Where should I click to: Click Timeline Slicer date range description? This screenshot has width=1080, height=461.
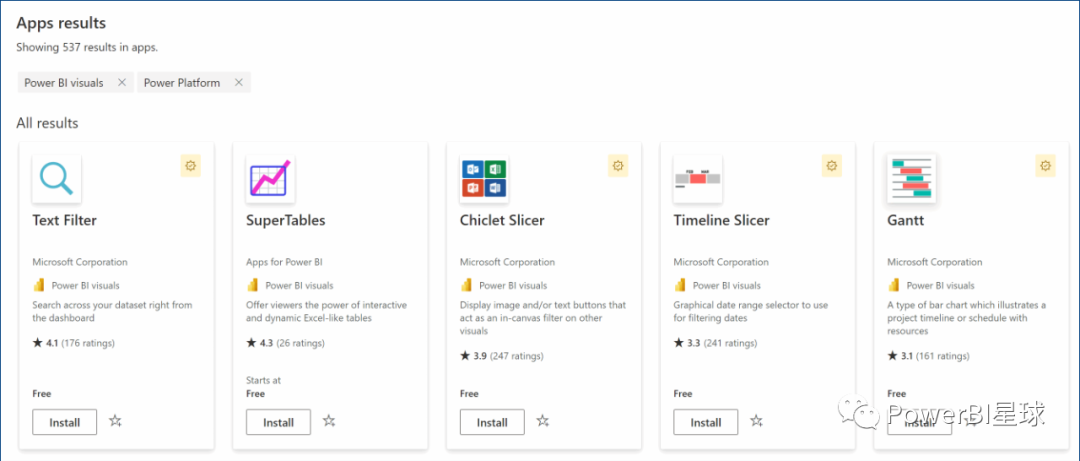click(751, 311)
